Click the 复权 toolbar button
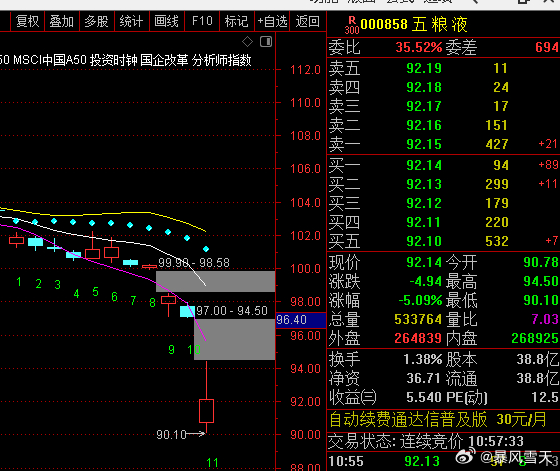The image size is (560, 471). tap(27, 21)
